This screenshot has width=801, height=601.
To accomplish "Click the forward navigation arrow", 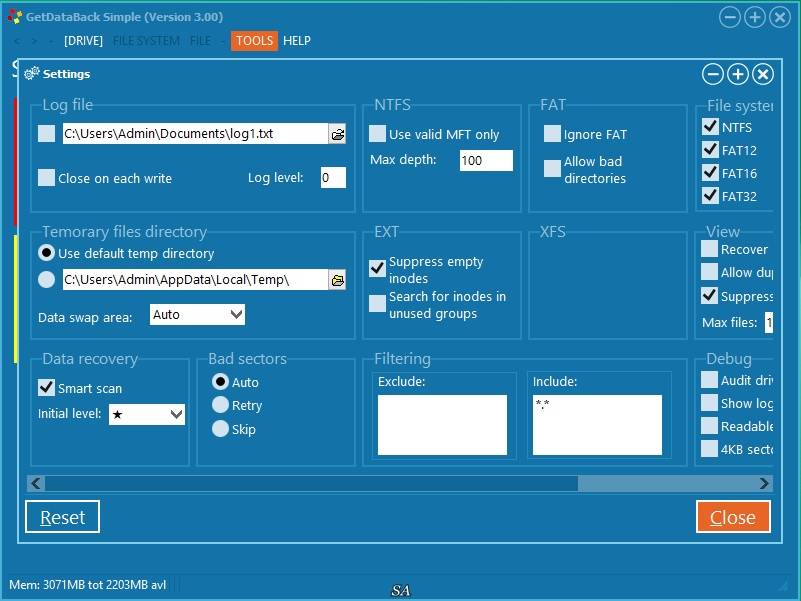I will [x=34, y=41].
